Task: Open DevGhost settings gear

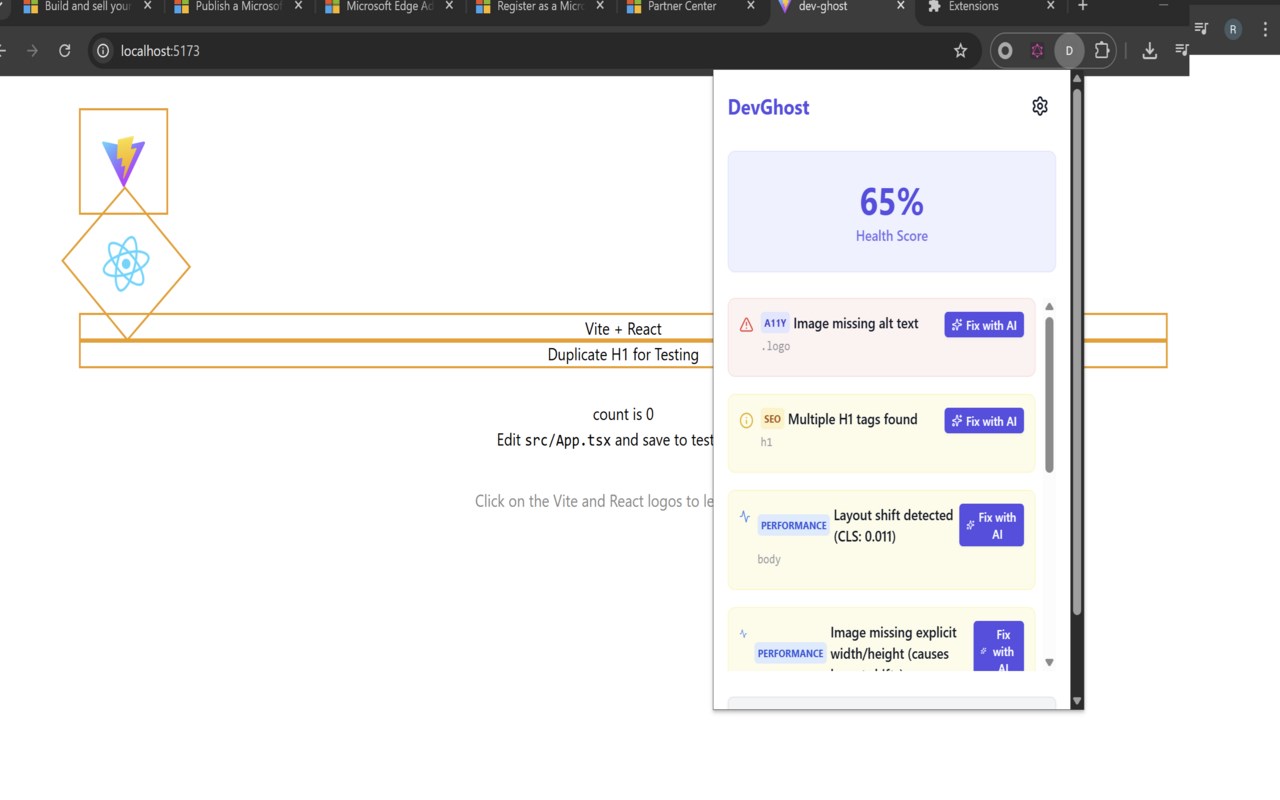Action: click(x=1040, y=107)
